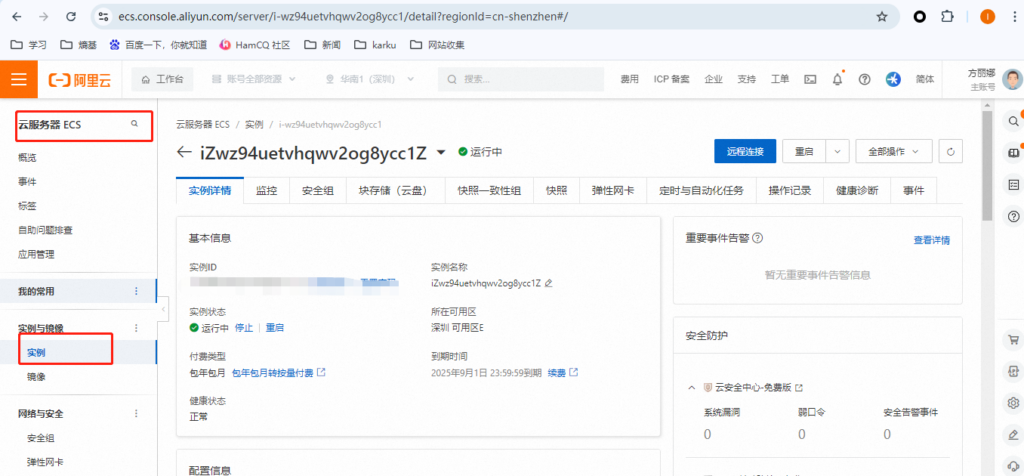The width and height of the screenshot is (1024, 476).
Task: Click the top search input field
Action: click(530, 79)
